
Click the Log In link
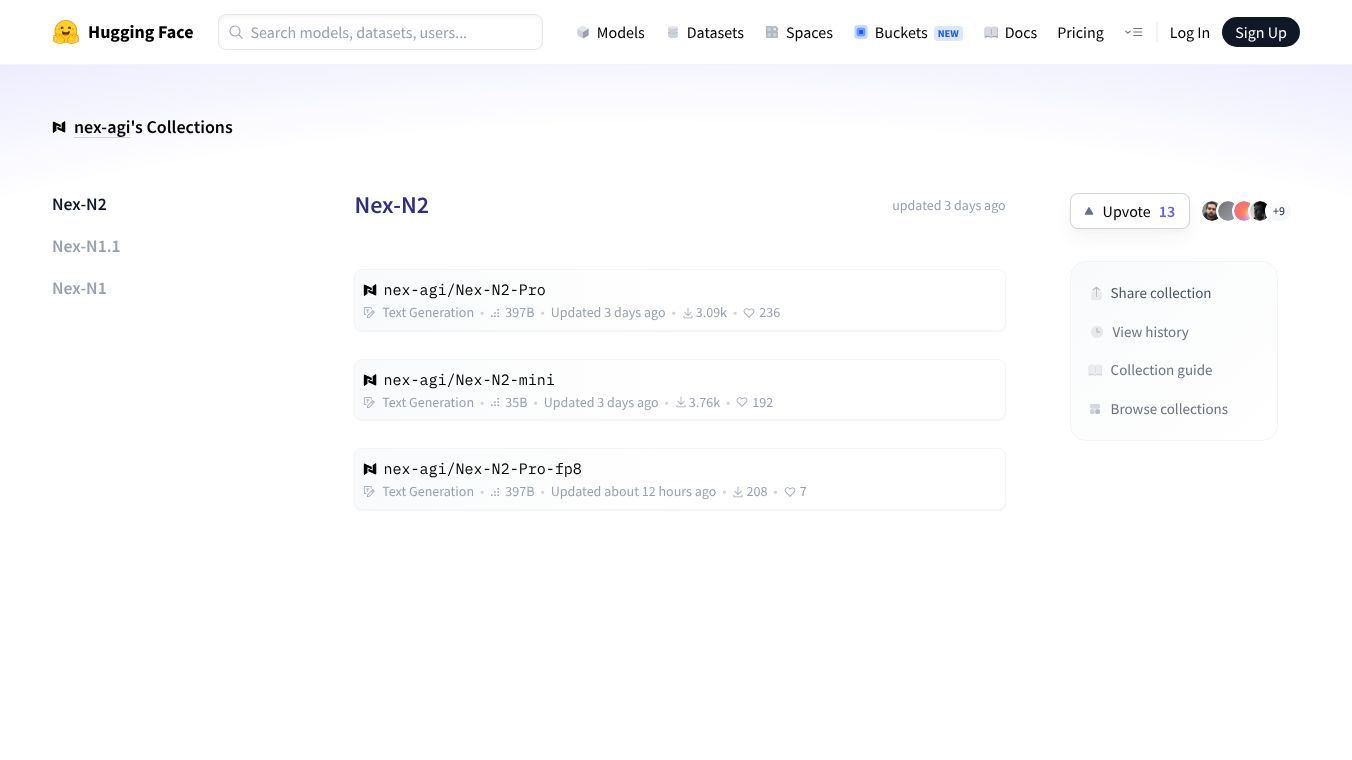point(1189,32)
